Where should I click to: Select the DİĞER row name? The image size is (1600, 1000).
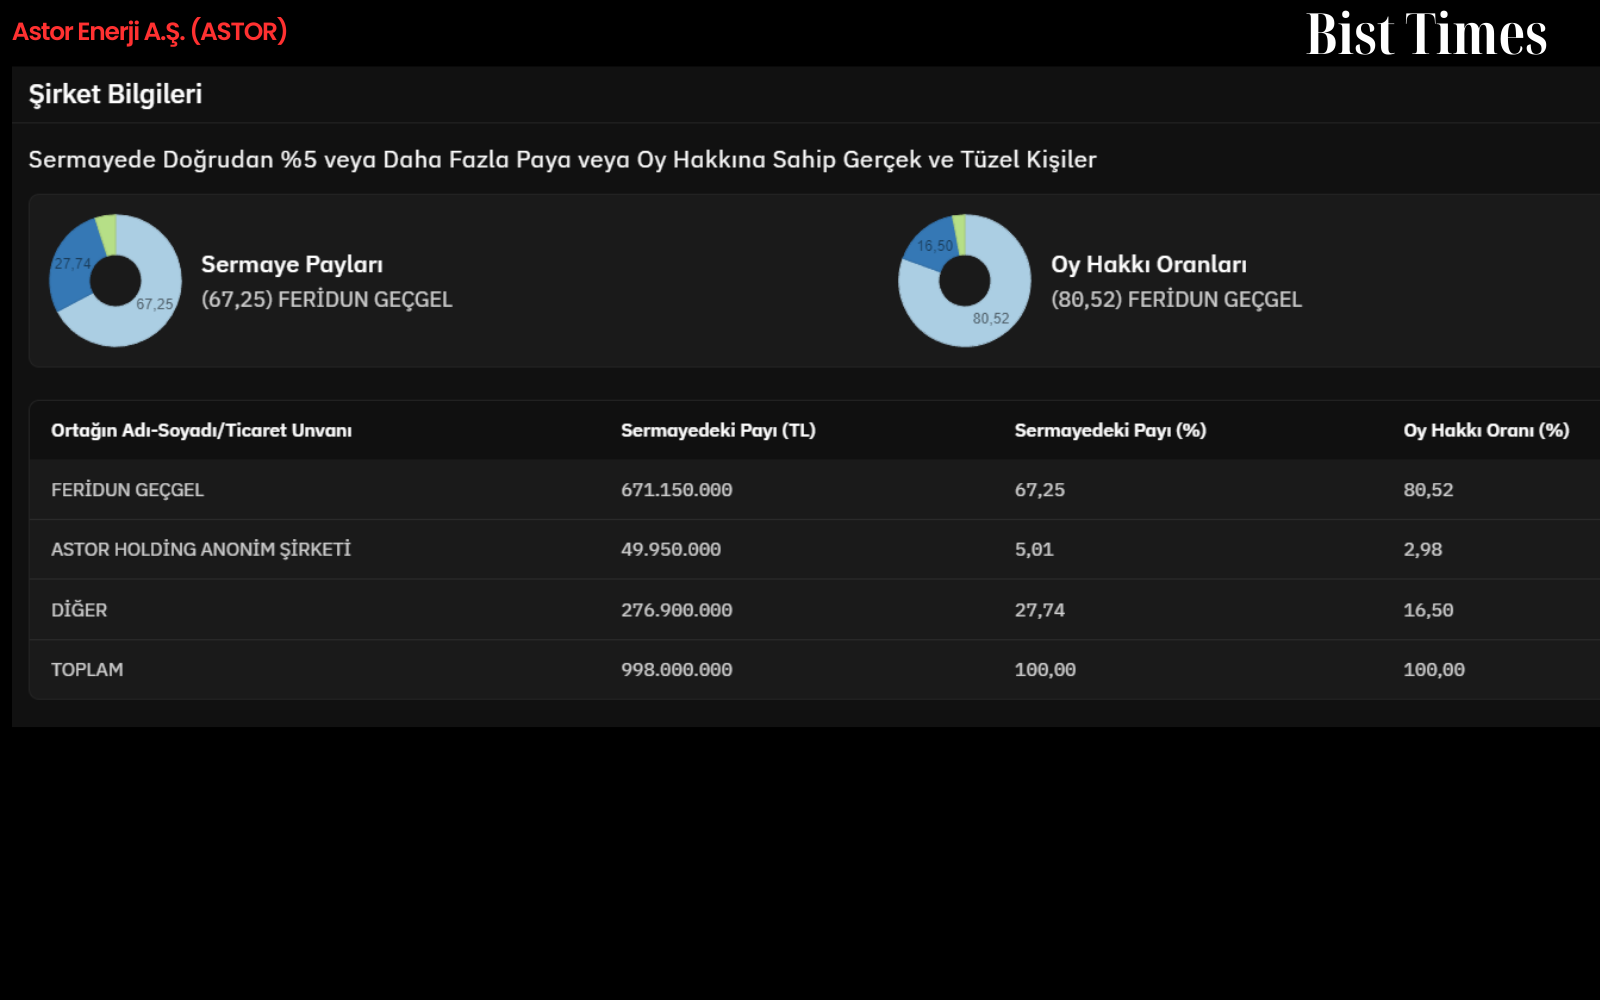[79, 610]
